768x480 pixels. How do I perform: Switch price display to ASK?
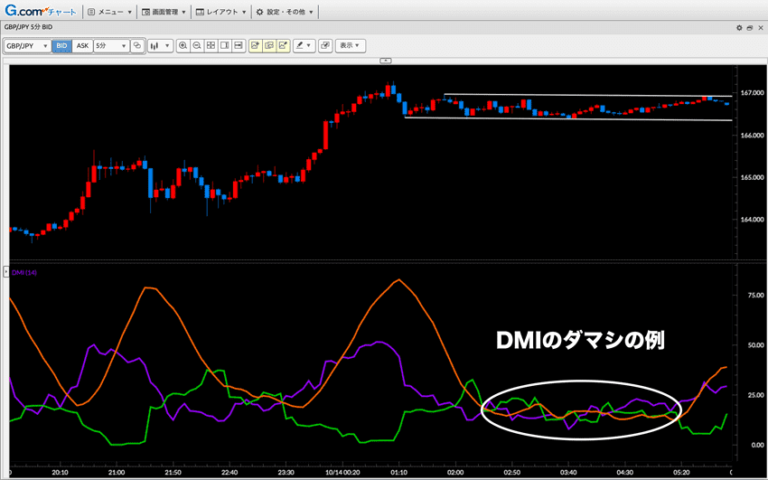point(82,46)
